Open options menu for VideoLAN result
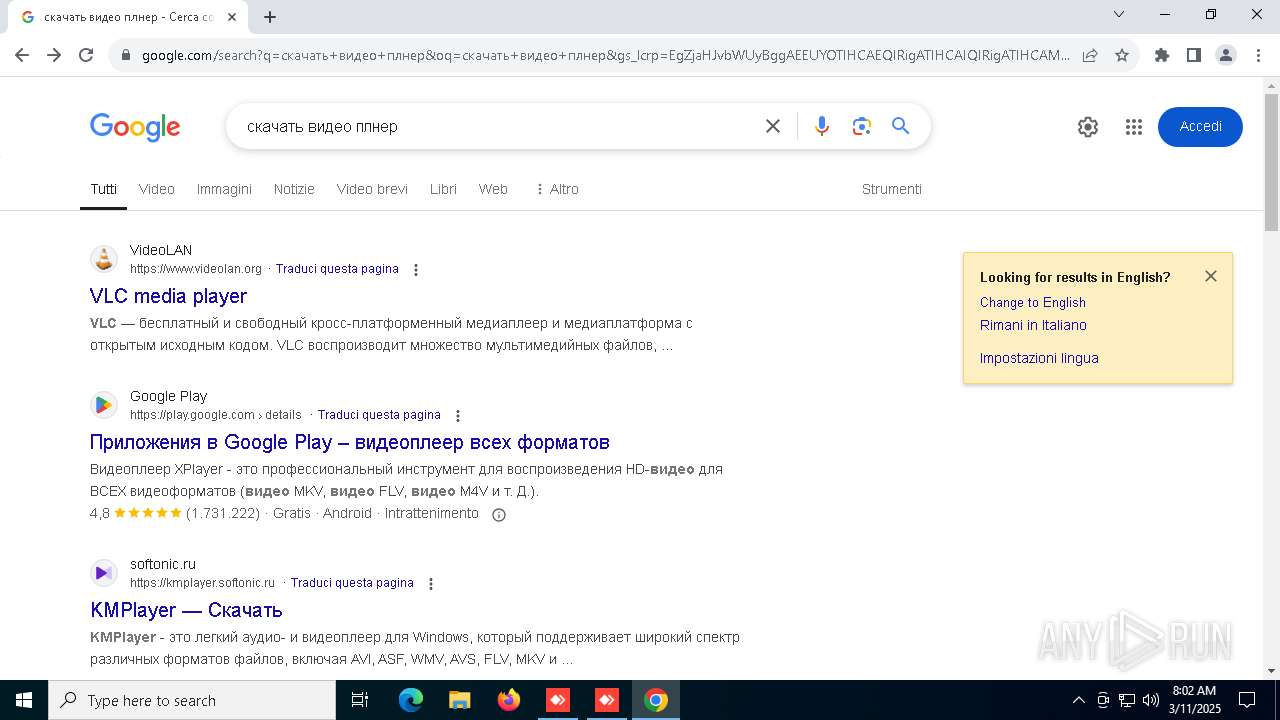The image size is (1280, 720). point(416,270)
